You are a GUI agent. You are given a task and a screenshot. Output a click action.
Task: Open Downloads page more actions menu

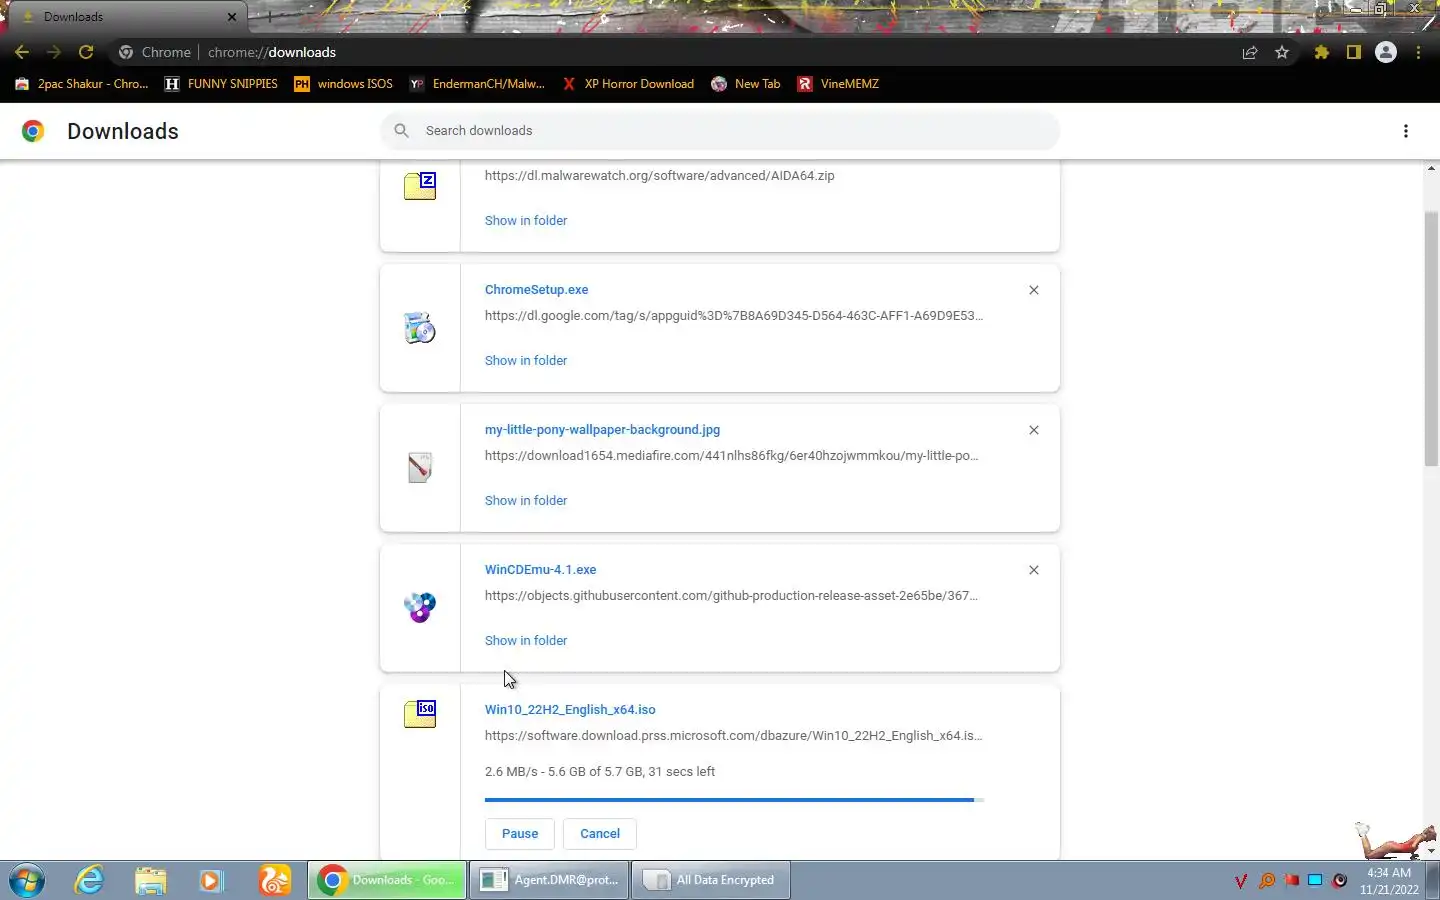point(1406,131)
